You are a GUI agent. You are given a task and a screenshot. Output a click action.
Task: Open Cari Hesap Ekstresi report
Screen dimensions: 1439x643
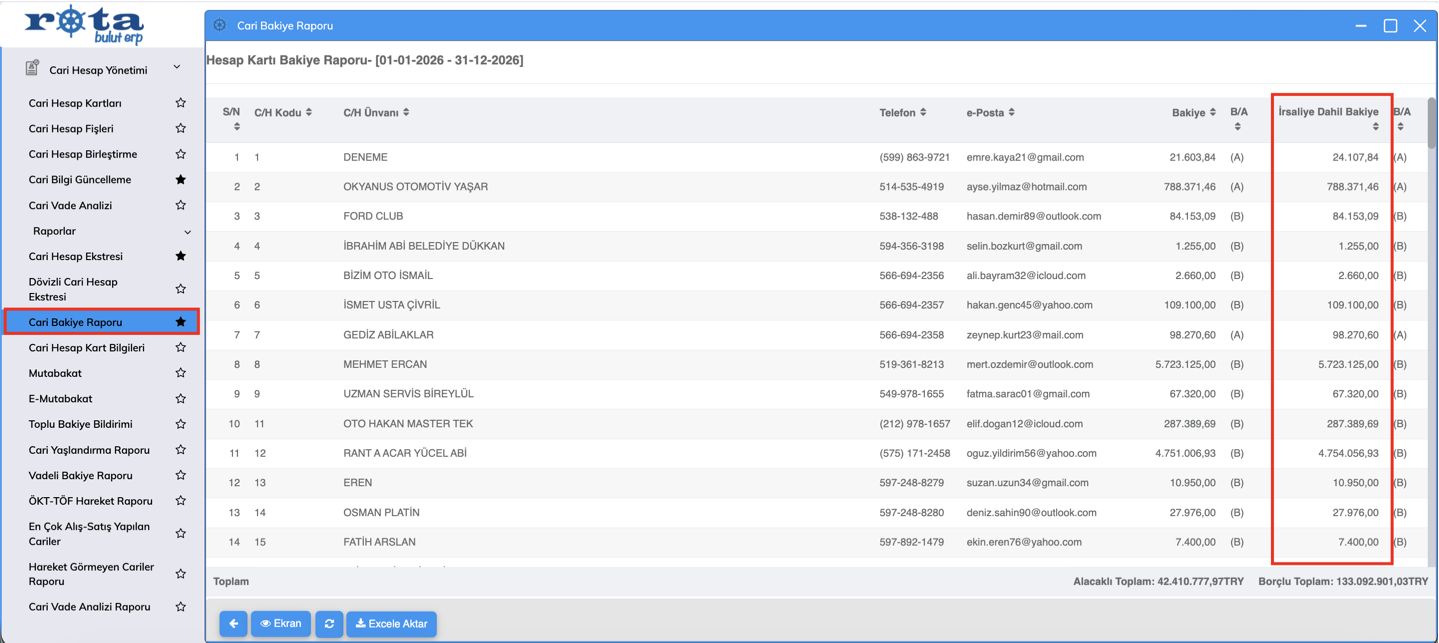(76, 257)
